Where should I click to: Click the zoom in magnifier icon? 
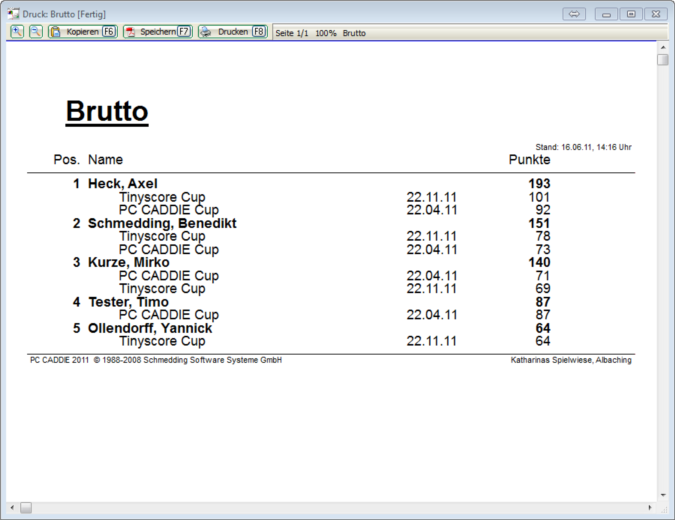pyautogui.click(x=17, y=32)
